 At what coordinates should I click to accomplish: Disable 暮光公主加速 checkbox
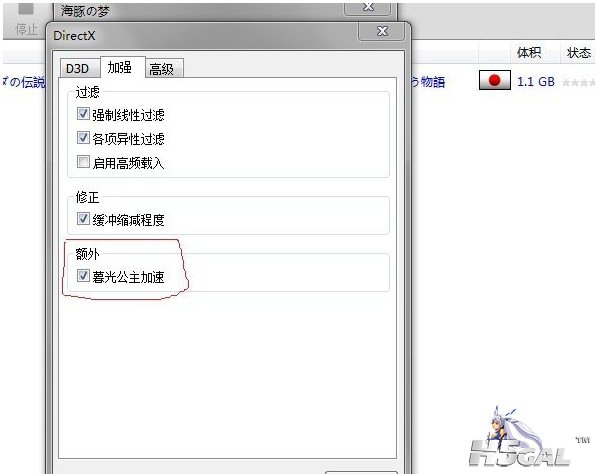pyautogui.click(x=83, y=276)
